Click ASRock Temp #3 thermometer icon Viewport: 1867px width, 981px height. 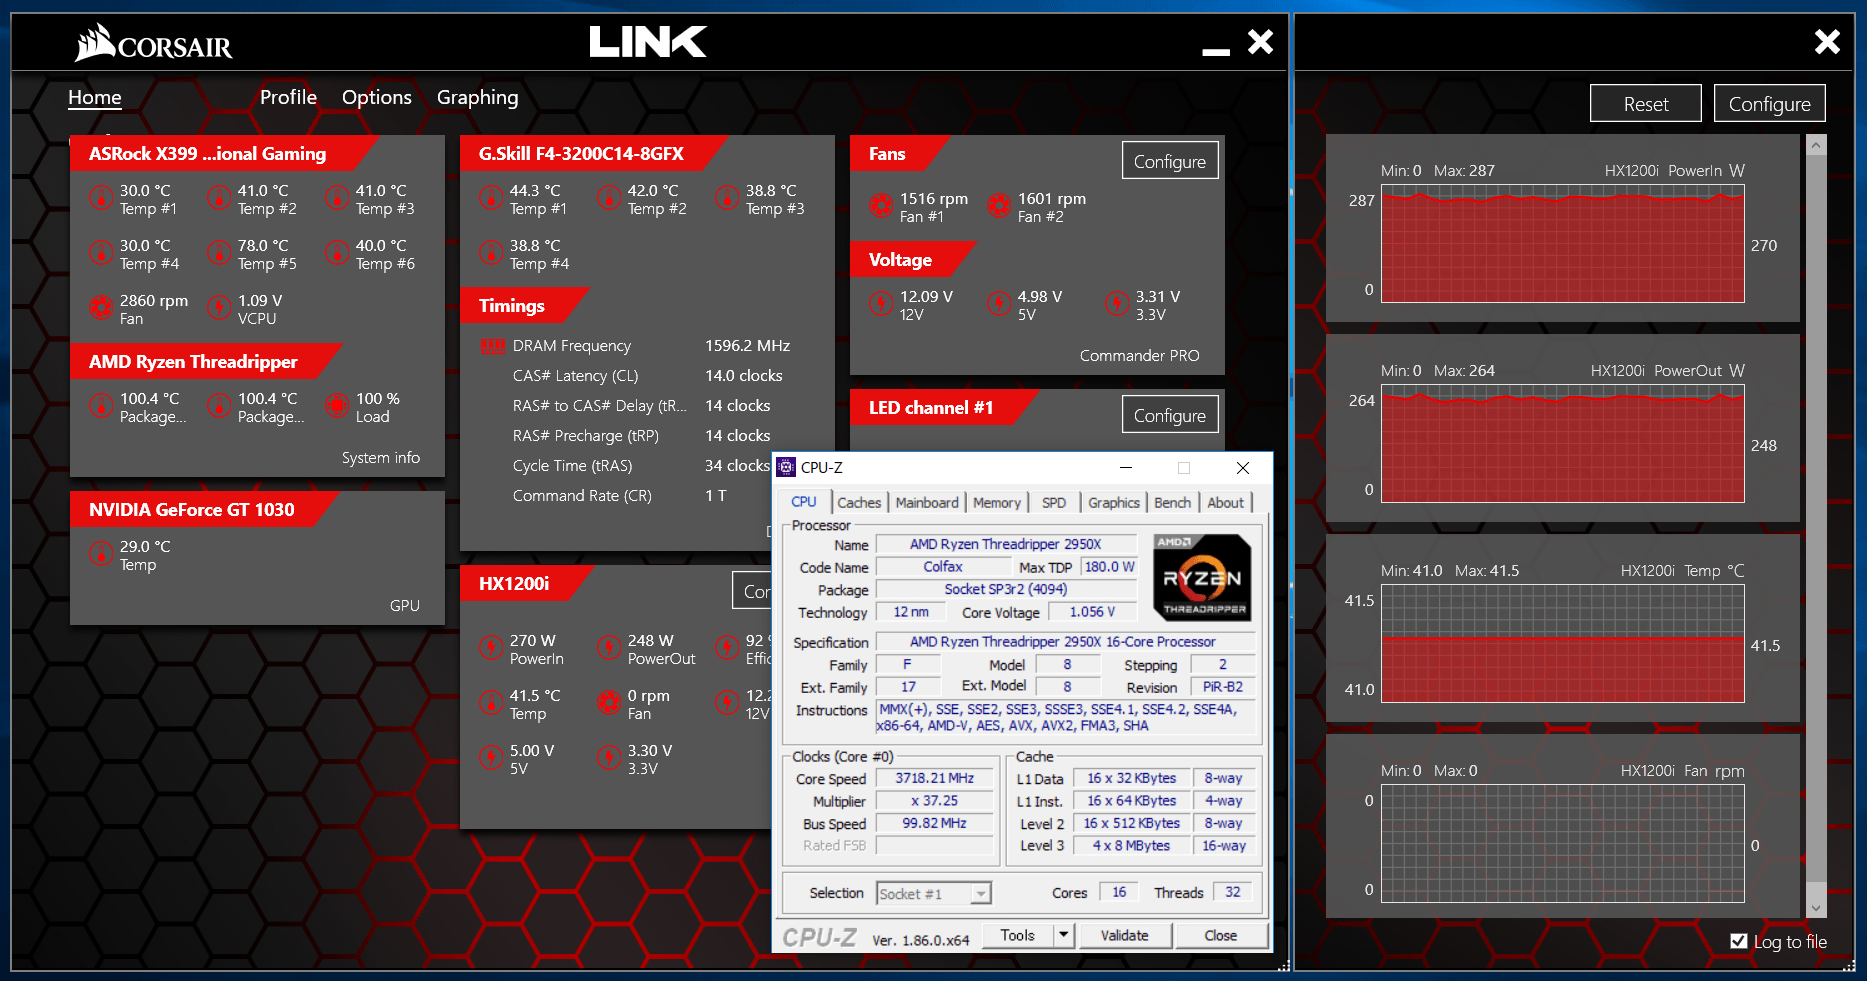point(337,198)
